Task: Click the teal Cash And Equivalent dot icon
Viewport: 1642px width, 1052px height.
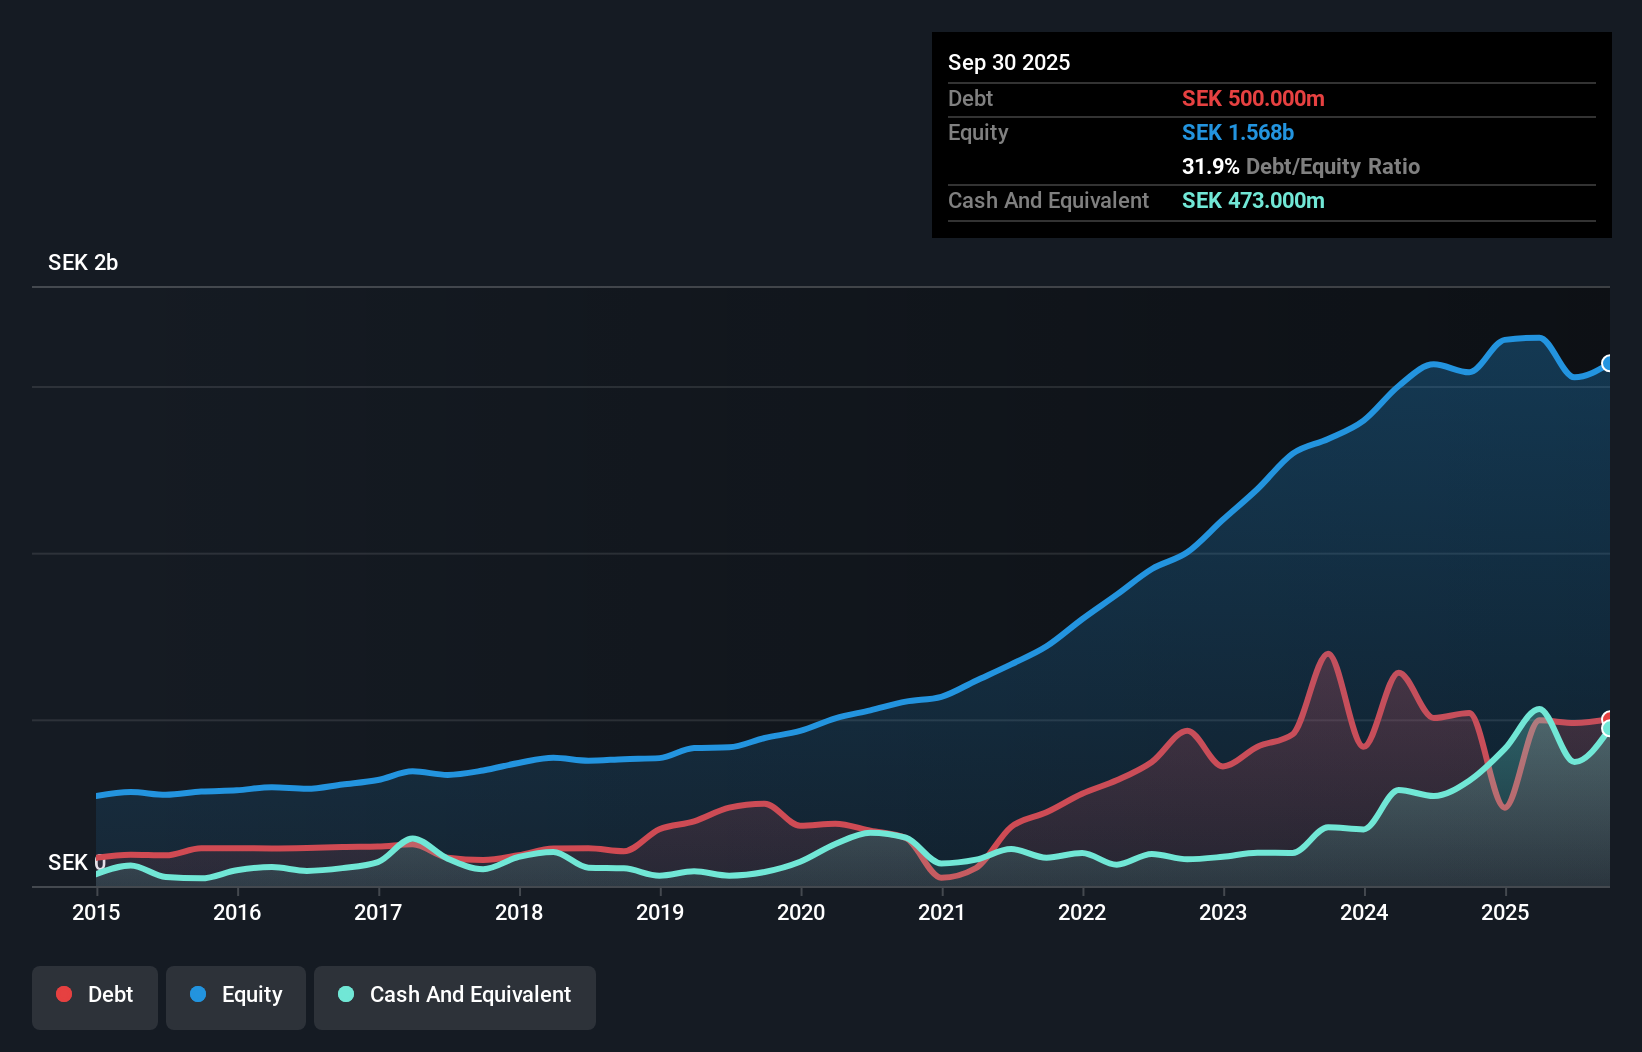Action: [344, 994]
